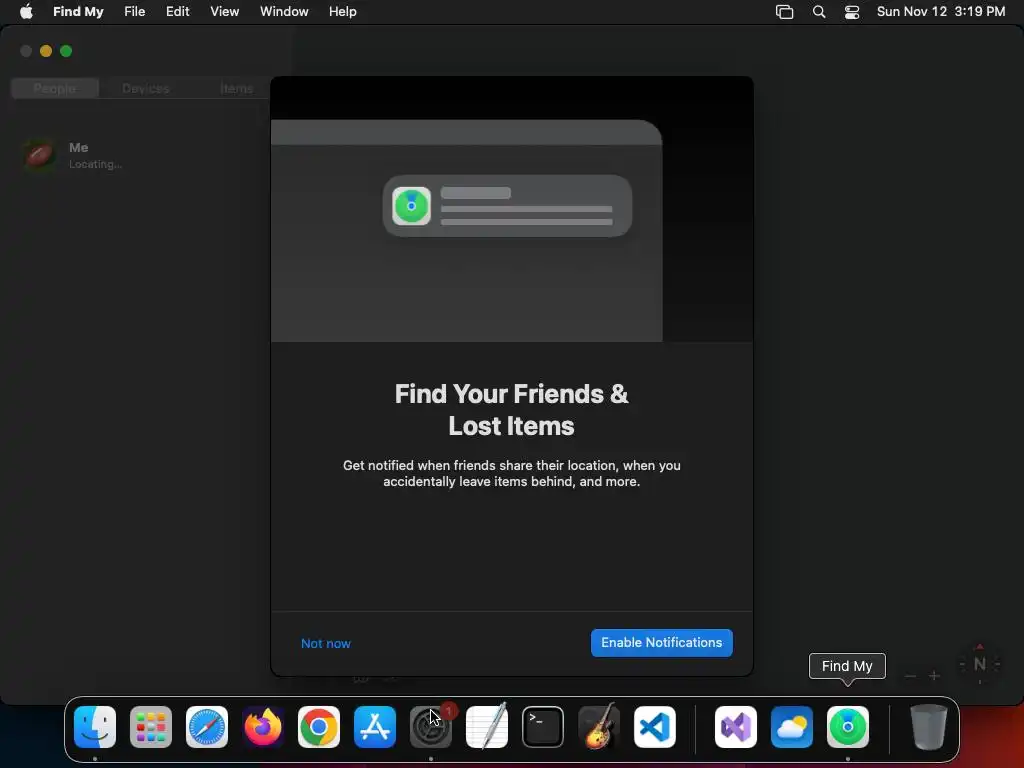Open Trash from the Dock
Viewport: 1024px width, 768px height.
(928, 727)
